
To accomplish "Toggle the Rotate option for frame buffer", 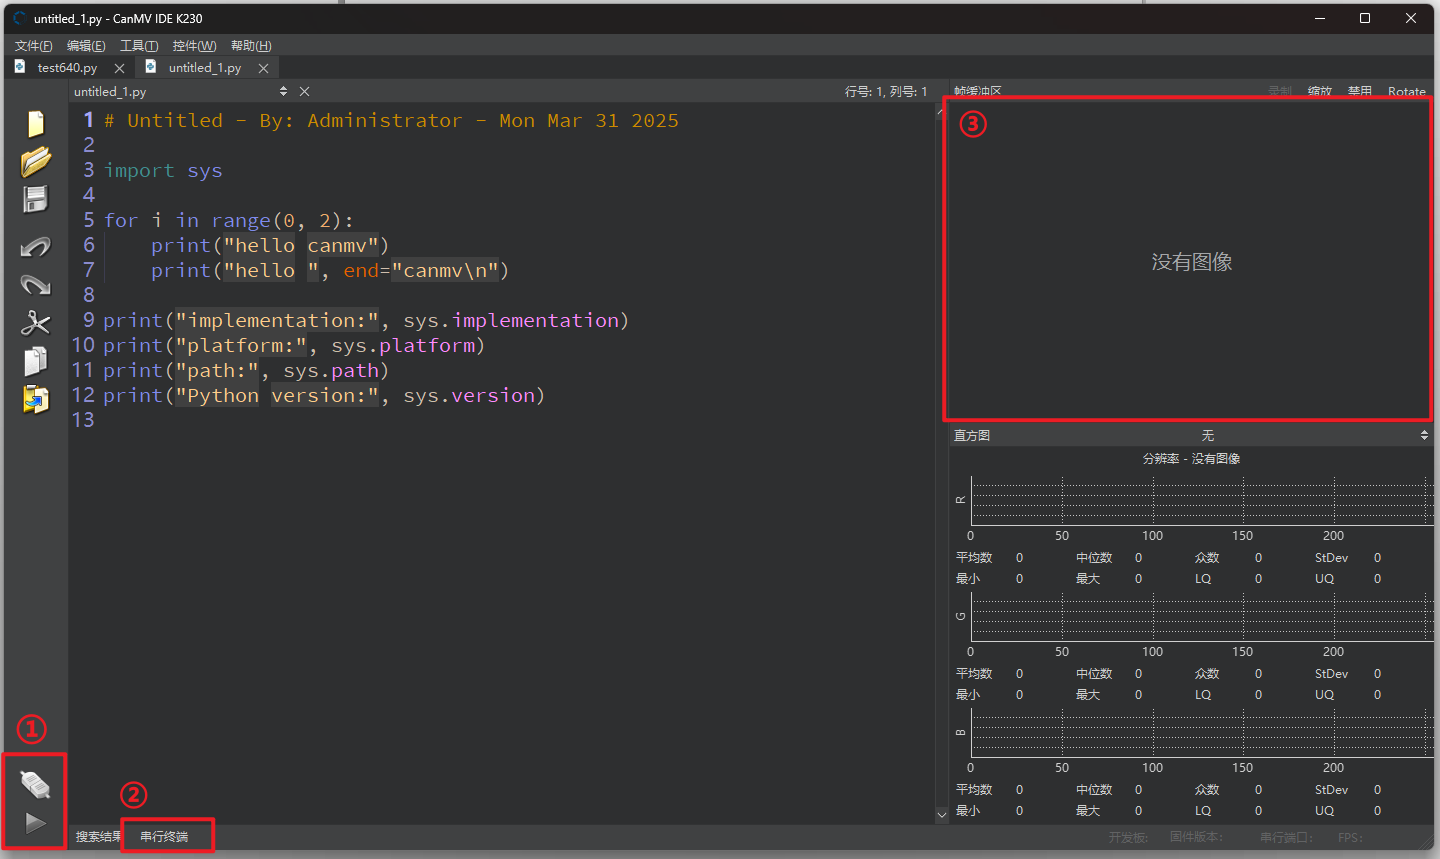I will 1406,91.
